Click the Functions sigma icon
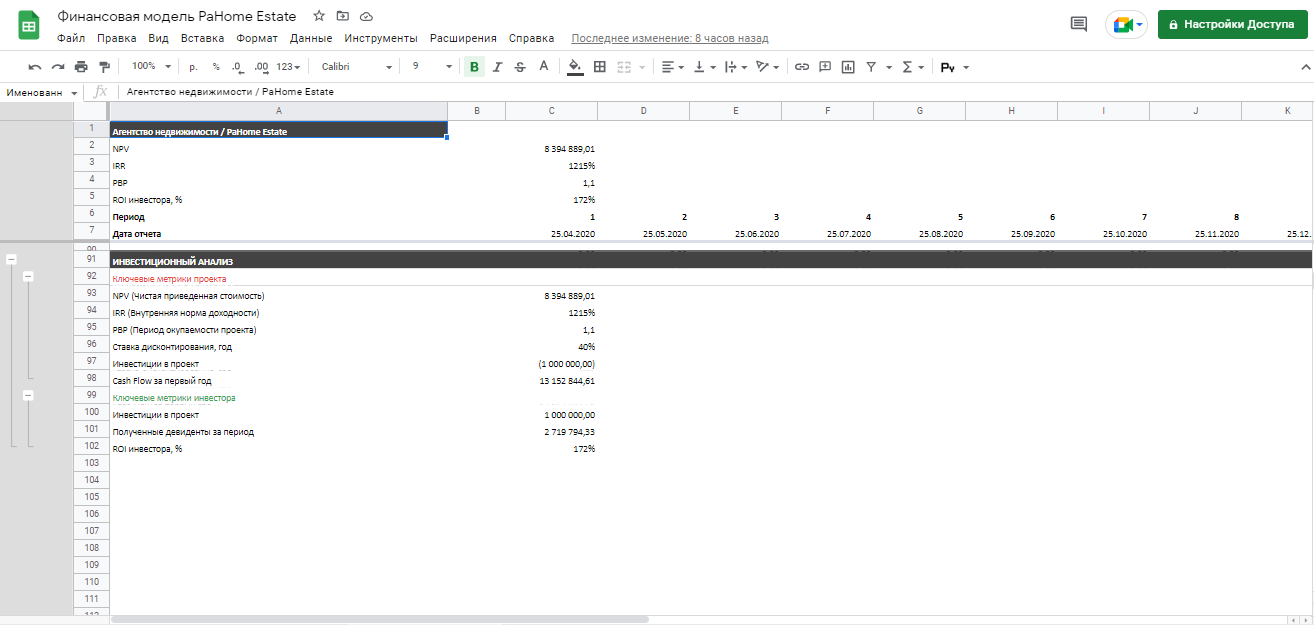1314x625 pixels. [x=907, y=67]
